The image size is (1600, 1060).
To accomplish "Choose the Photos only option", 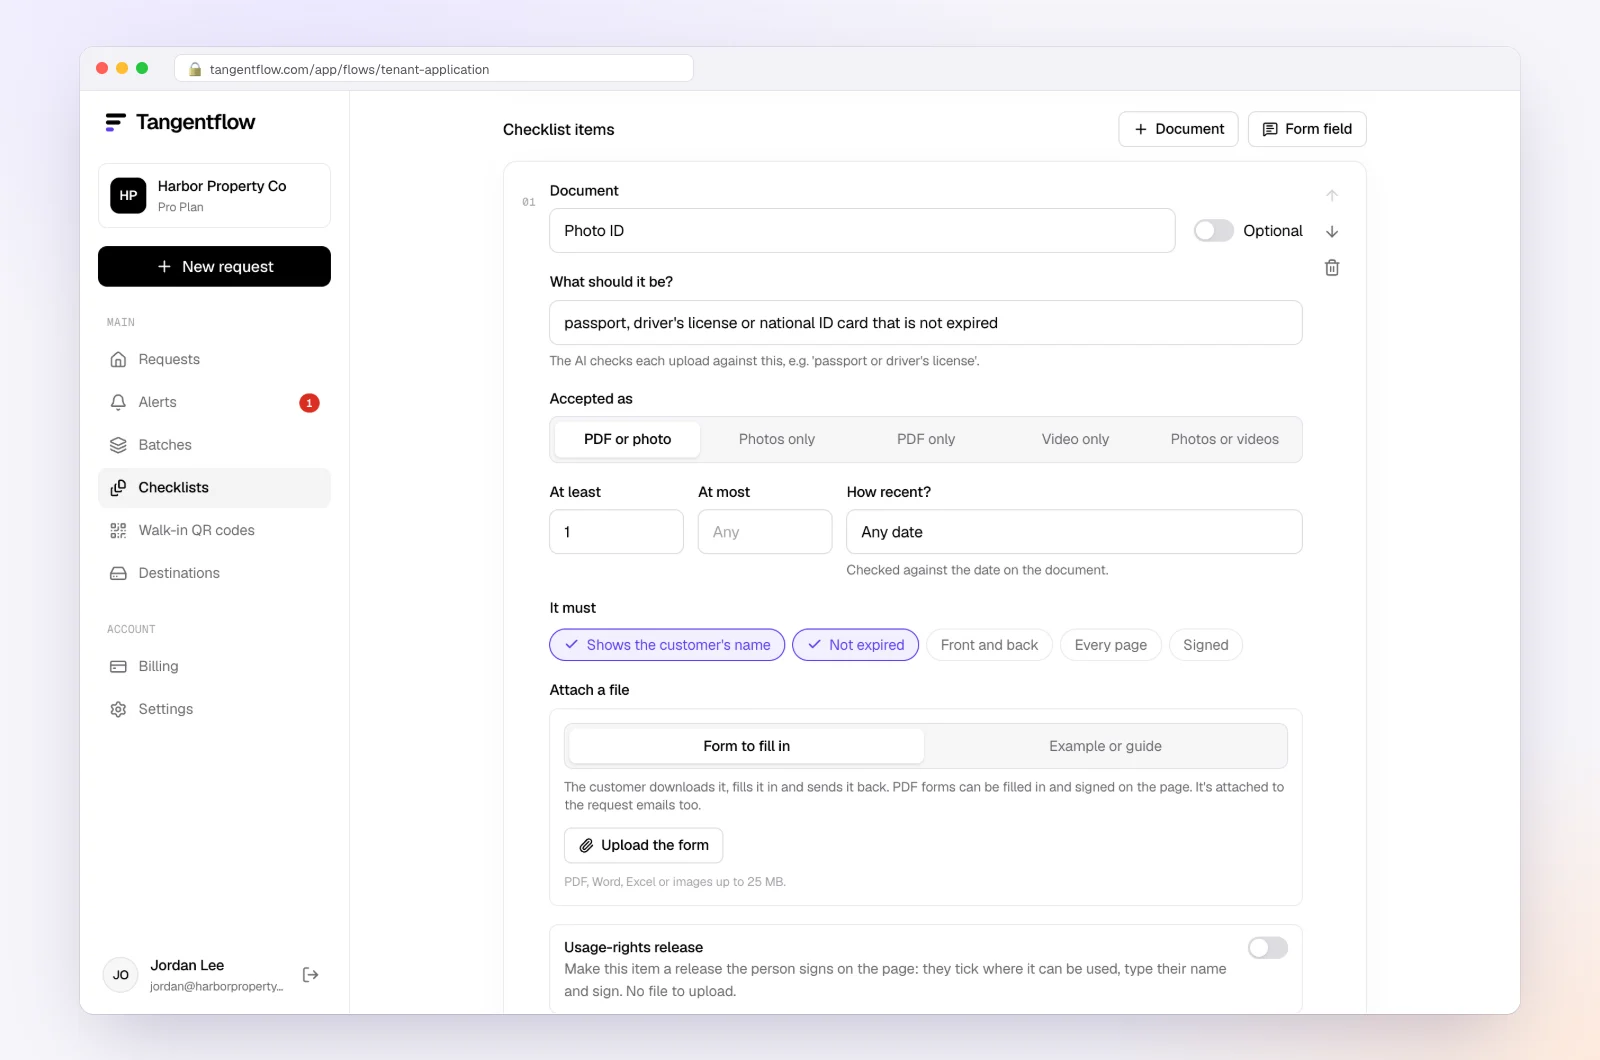I will [x=777, y=439].
